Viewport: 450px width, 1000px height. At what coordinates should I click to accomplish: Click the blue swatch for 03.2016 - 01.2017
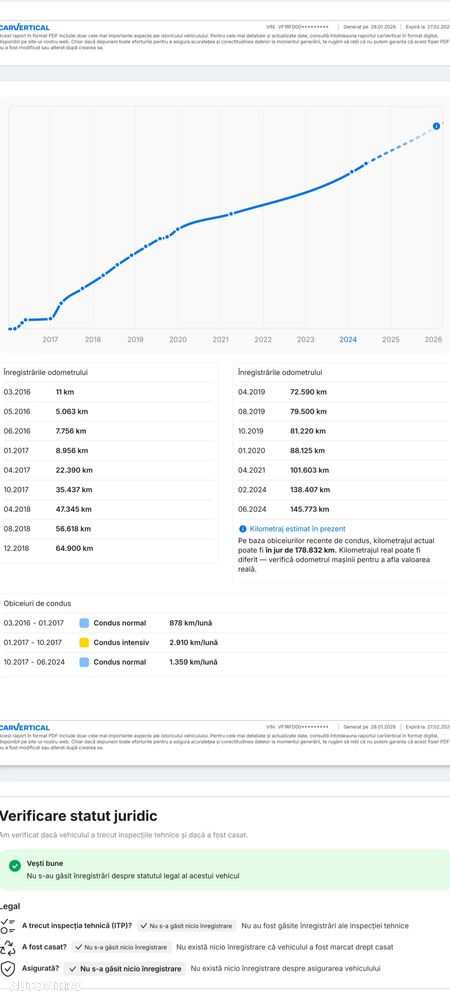(x=84, y=623)
